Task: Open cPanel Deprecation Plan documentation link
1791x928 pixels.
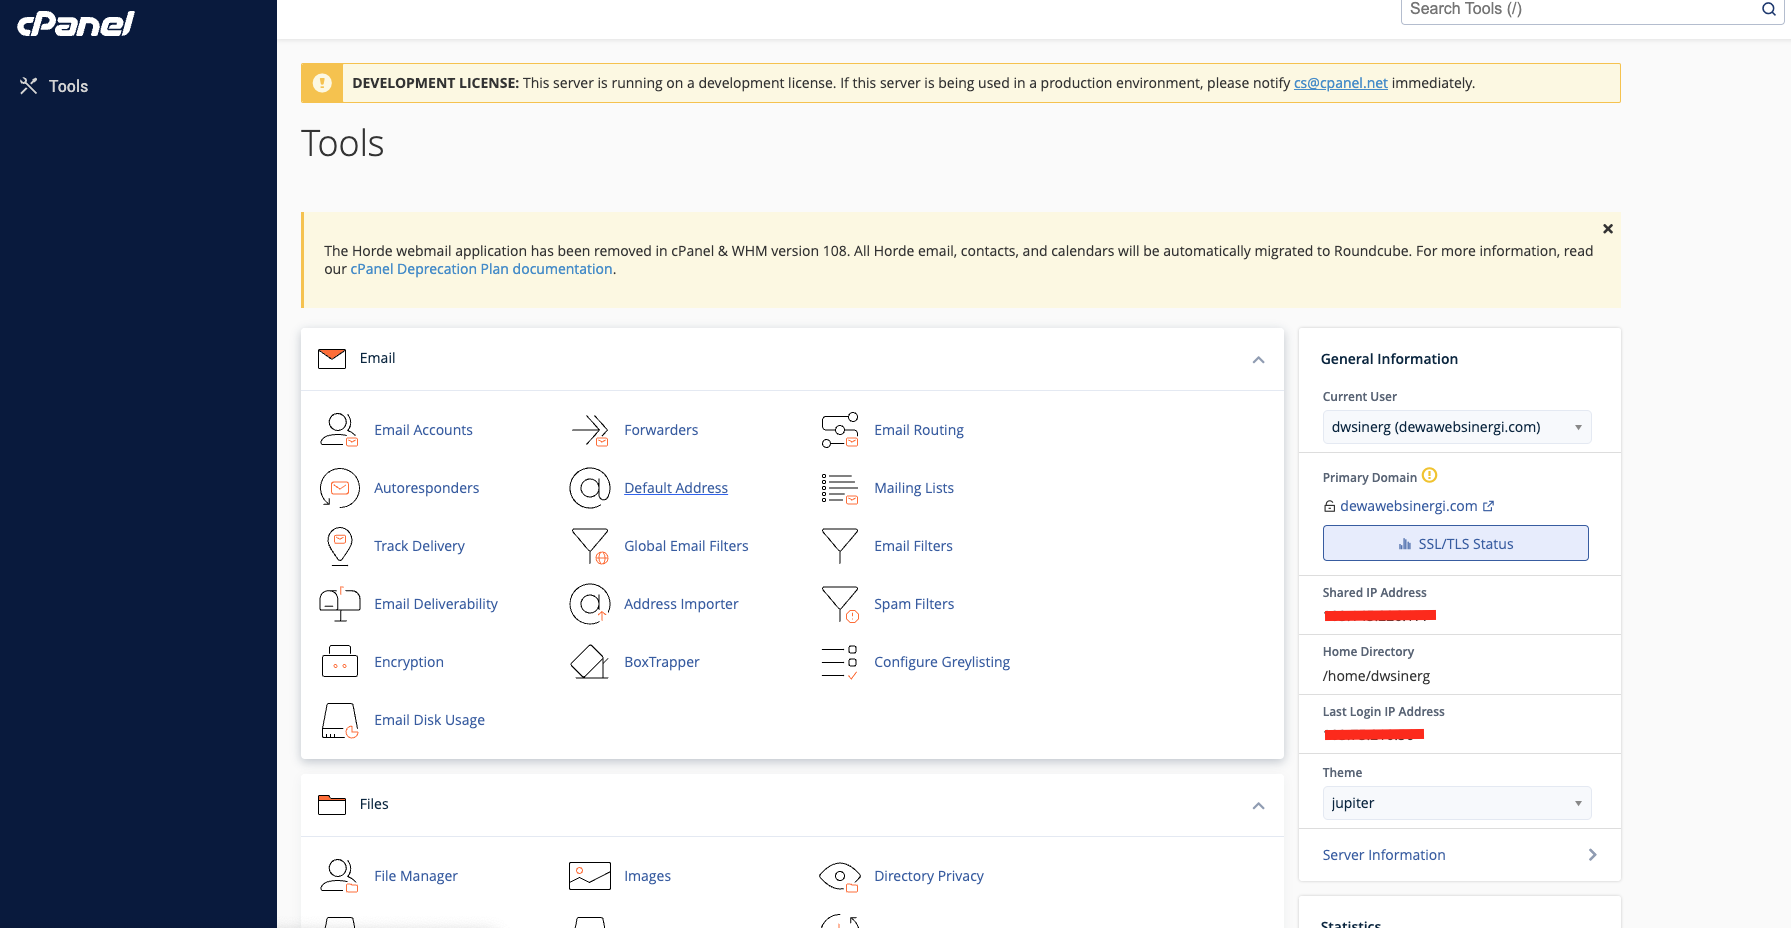Action: coord(481,269)
